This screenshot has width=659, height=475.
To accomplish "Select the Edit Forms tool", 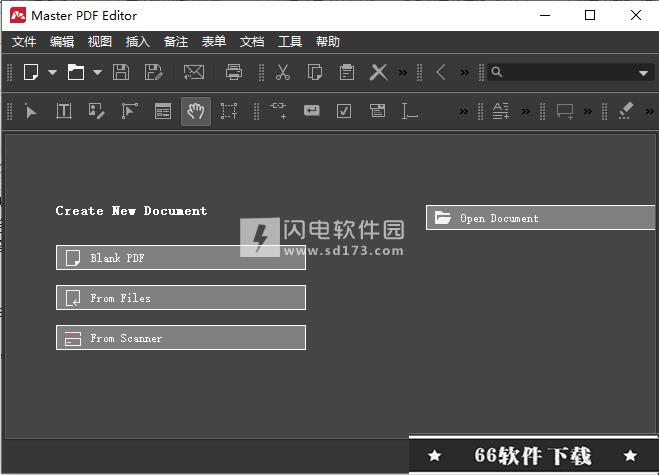I will [x=163, y=111].
